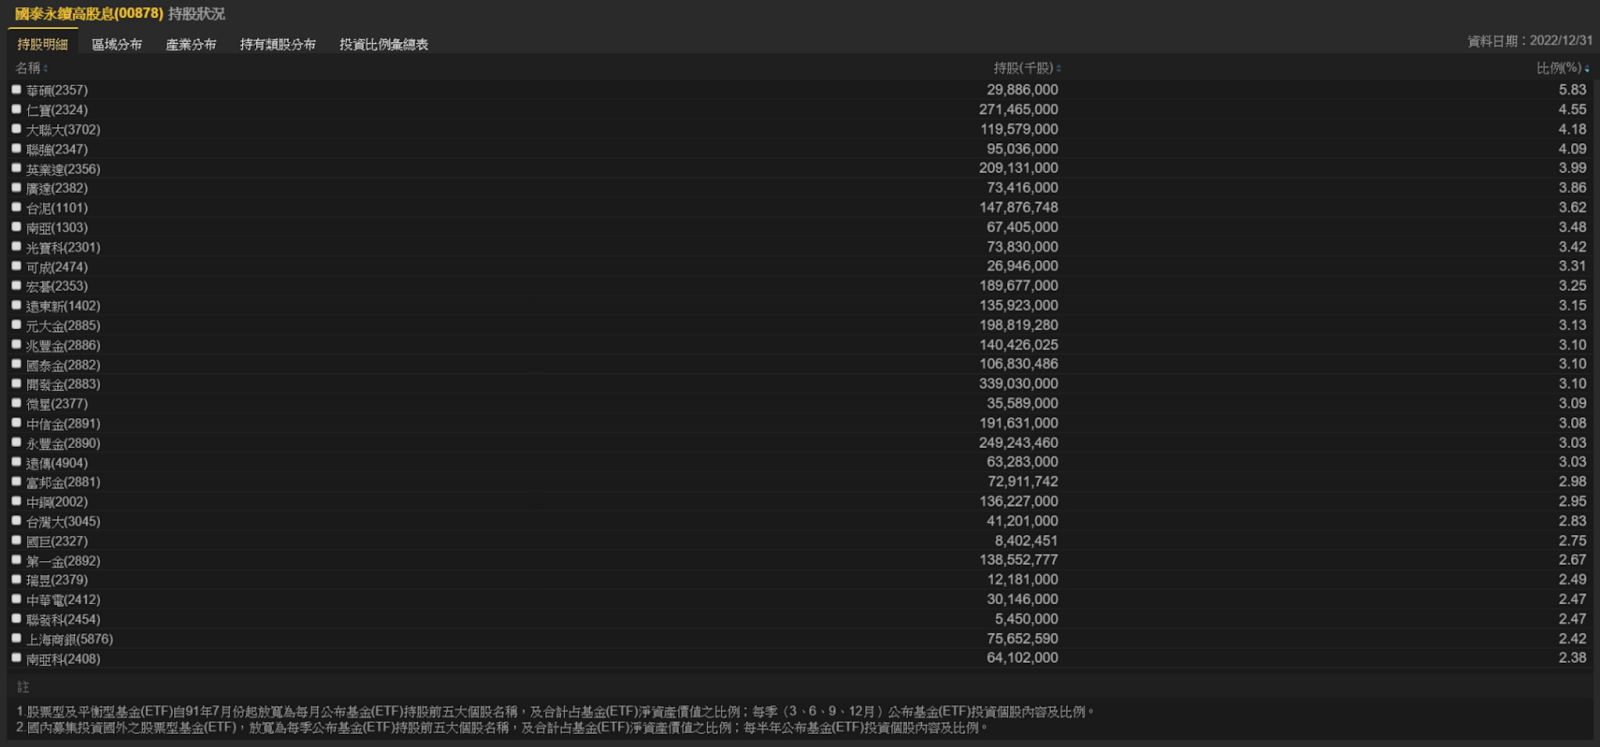Viewport: 1600px width, 747px height.
Task: Click the 資料日期: 2022/12/31 label
Action: tap(1530, 41)
